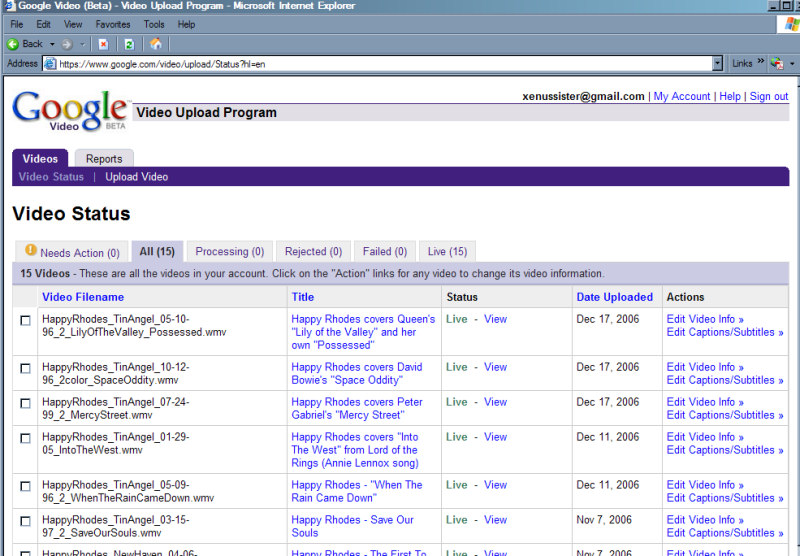Click the Back button label
This screenshot has width=800, height=556.
pyautogui.click(x=32, y=44)
